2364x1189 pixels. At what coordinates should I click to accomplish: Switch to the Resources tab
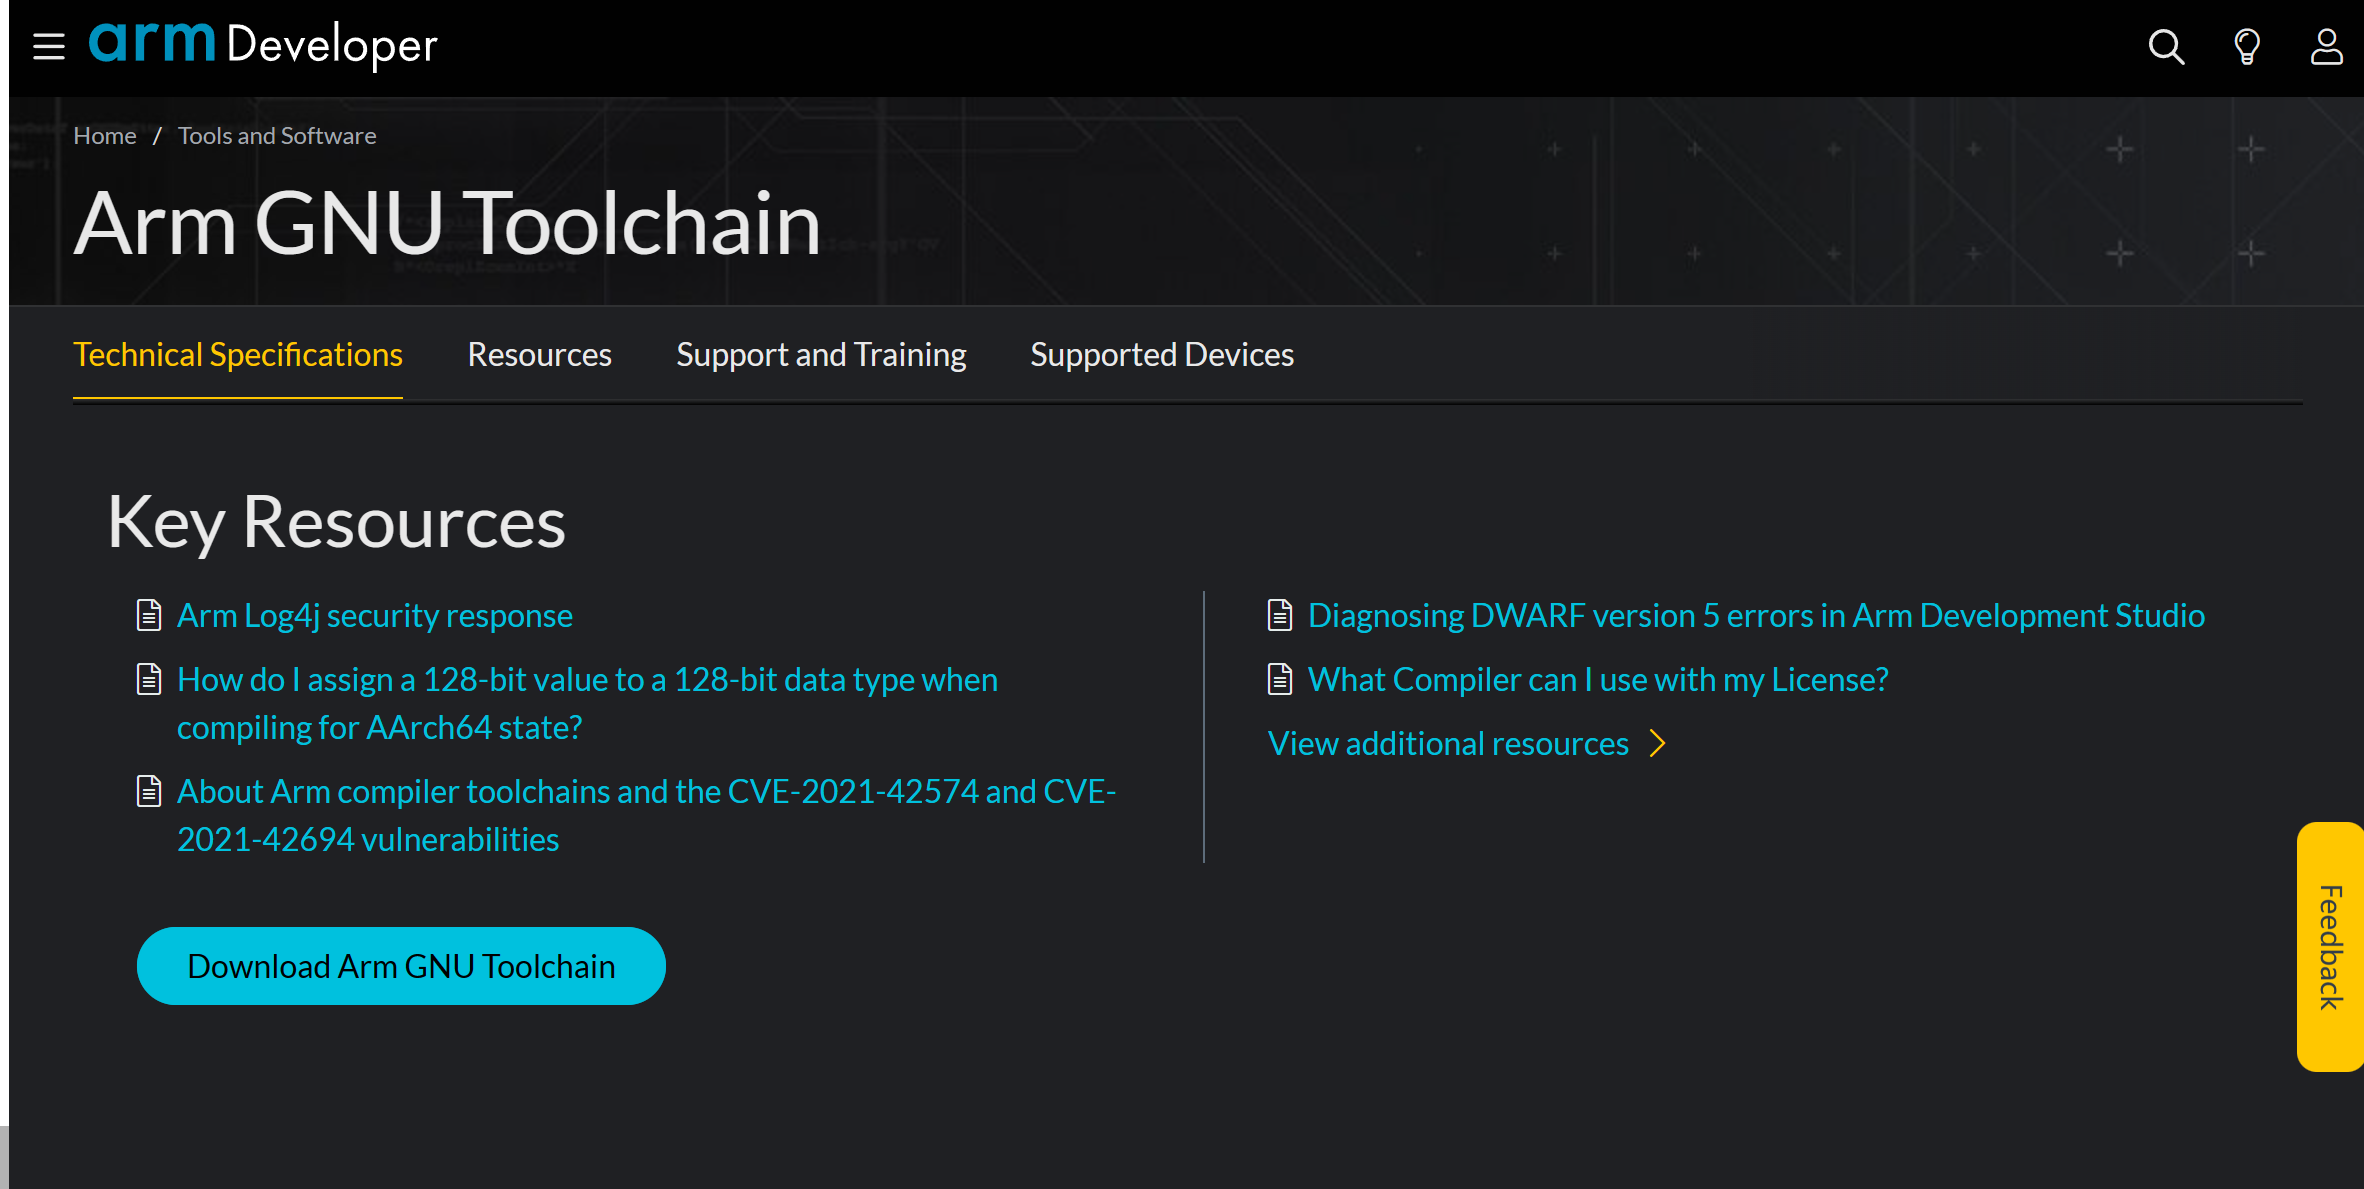tap(539, 355)
